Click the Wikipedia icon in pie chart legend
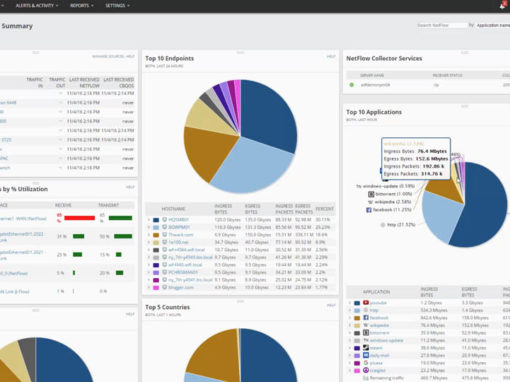 pos(370,202)
